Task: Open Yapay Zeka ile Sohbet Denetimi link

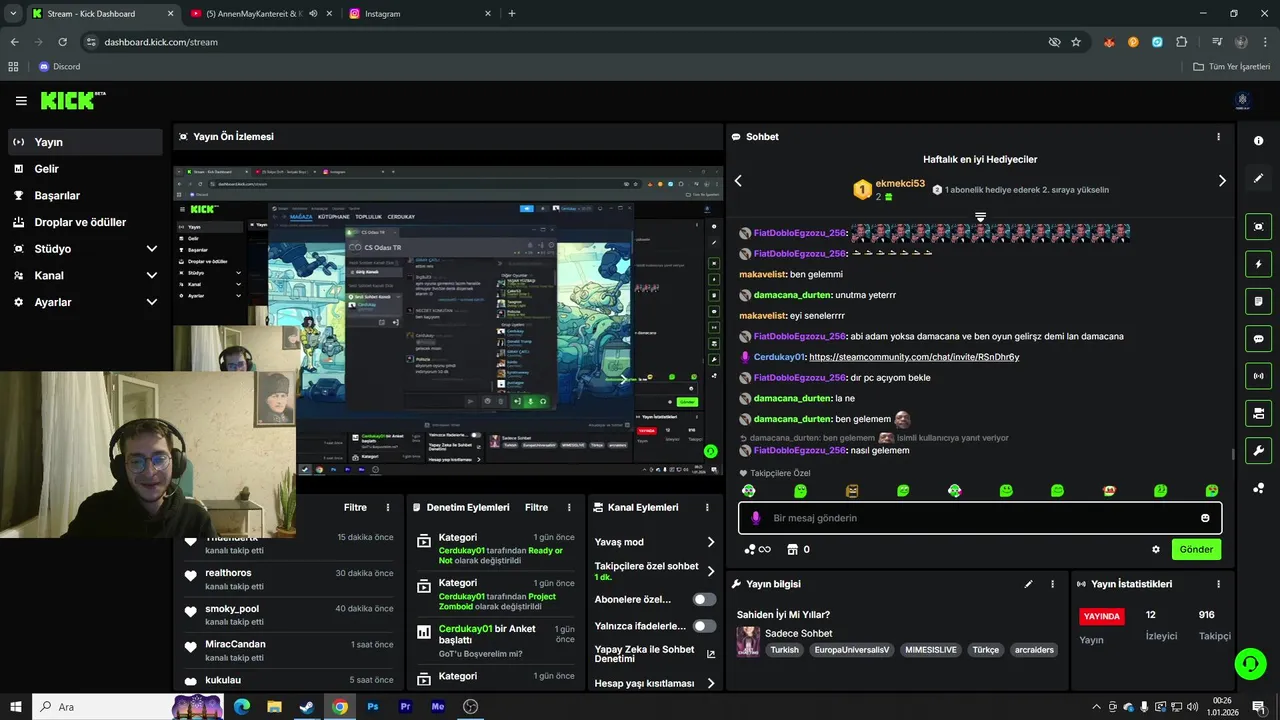Action: 655,654
